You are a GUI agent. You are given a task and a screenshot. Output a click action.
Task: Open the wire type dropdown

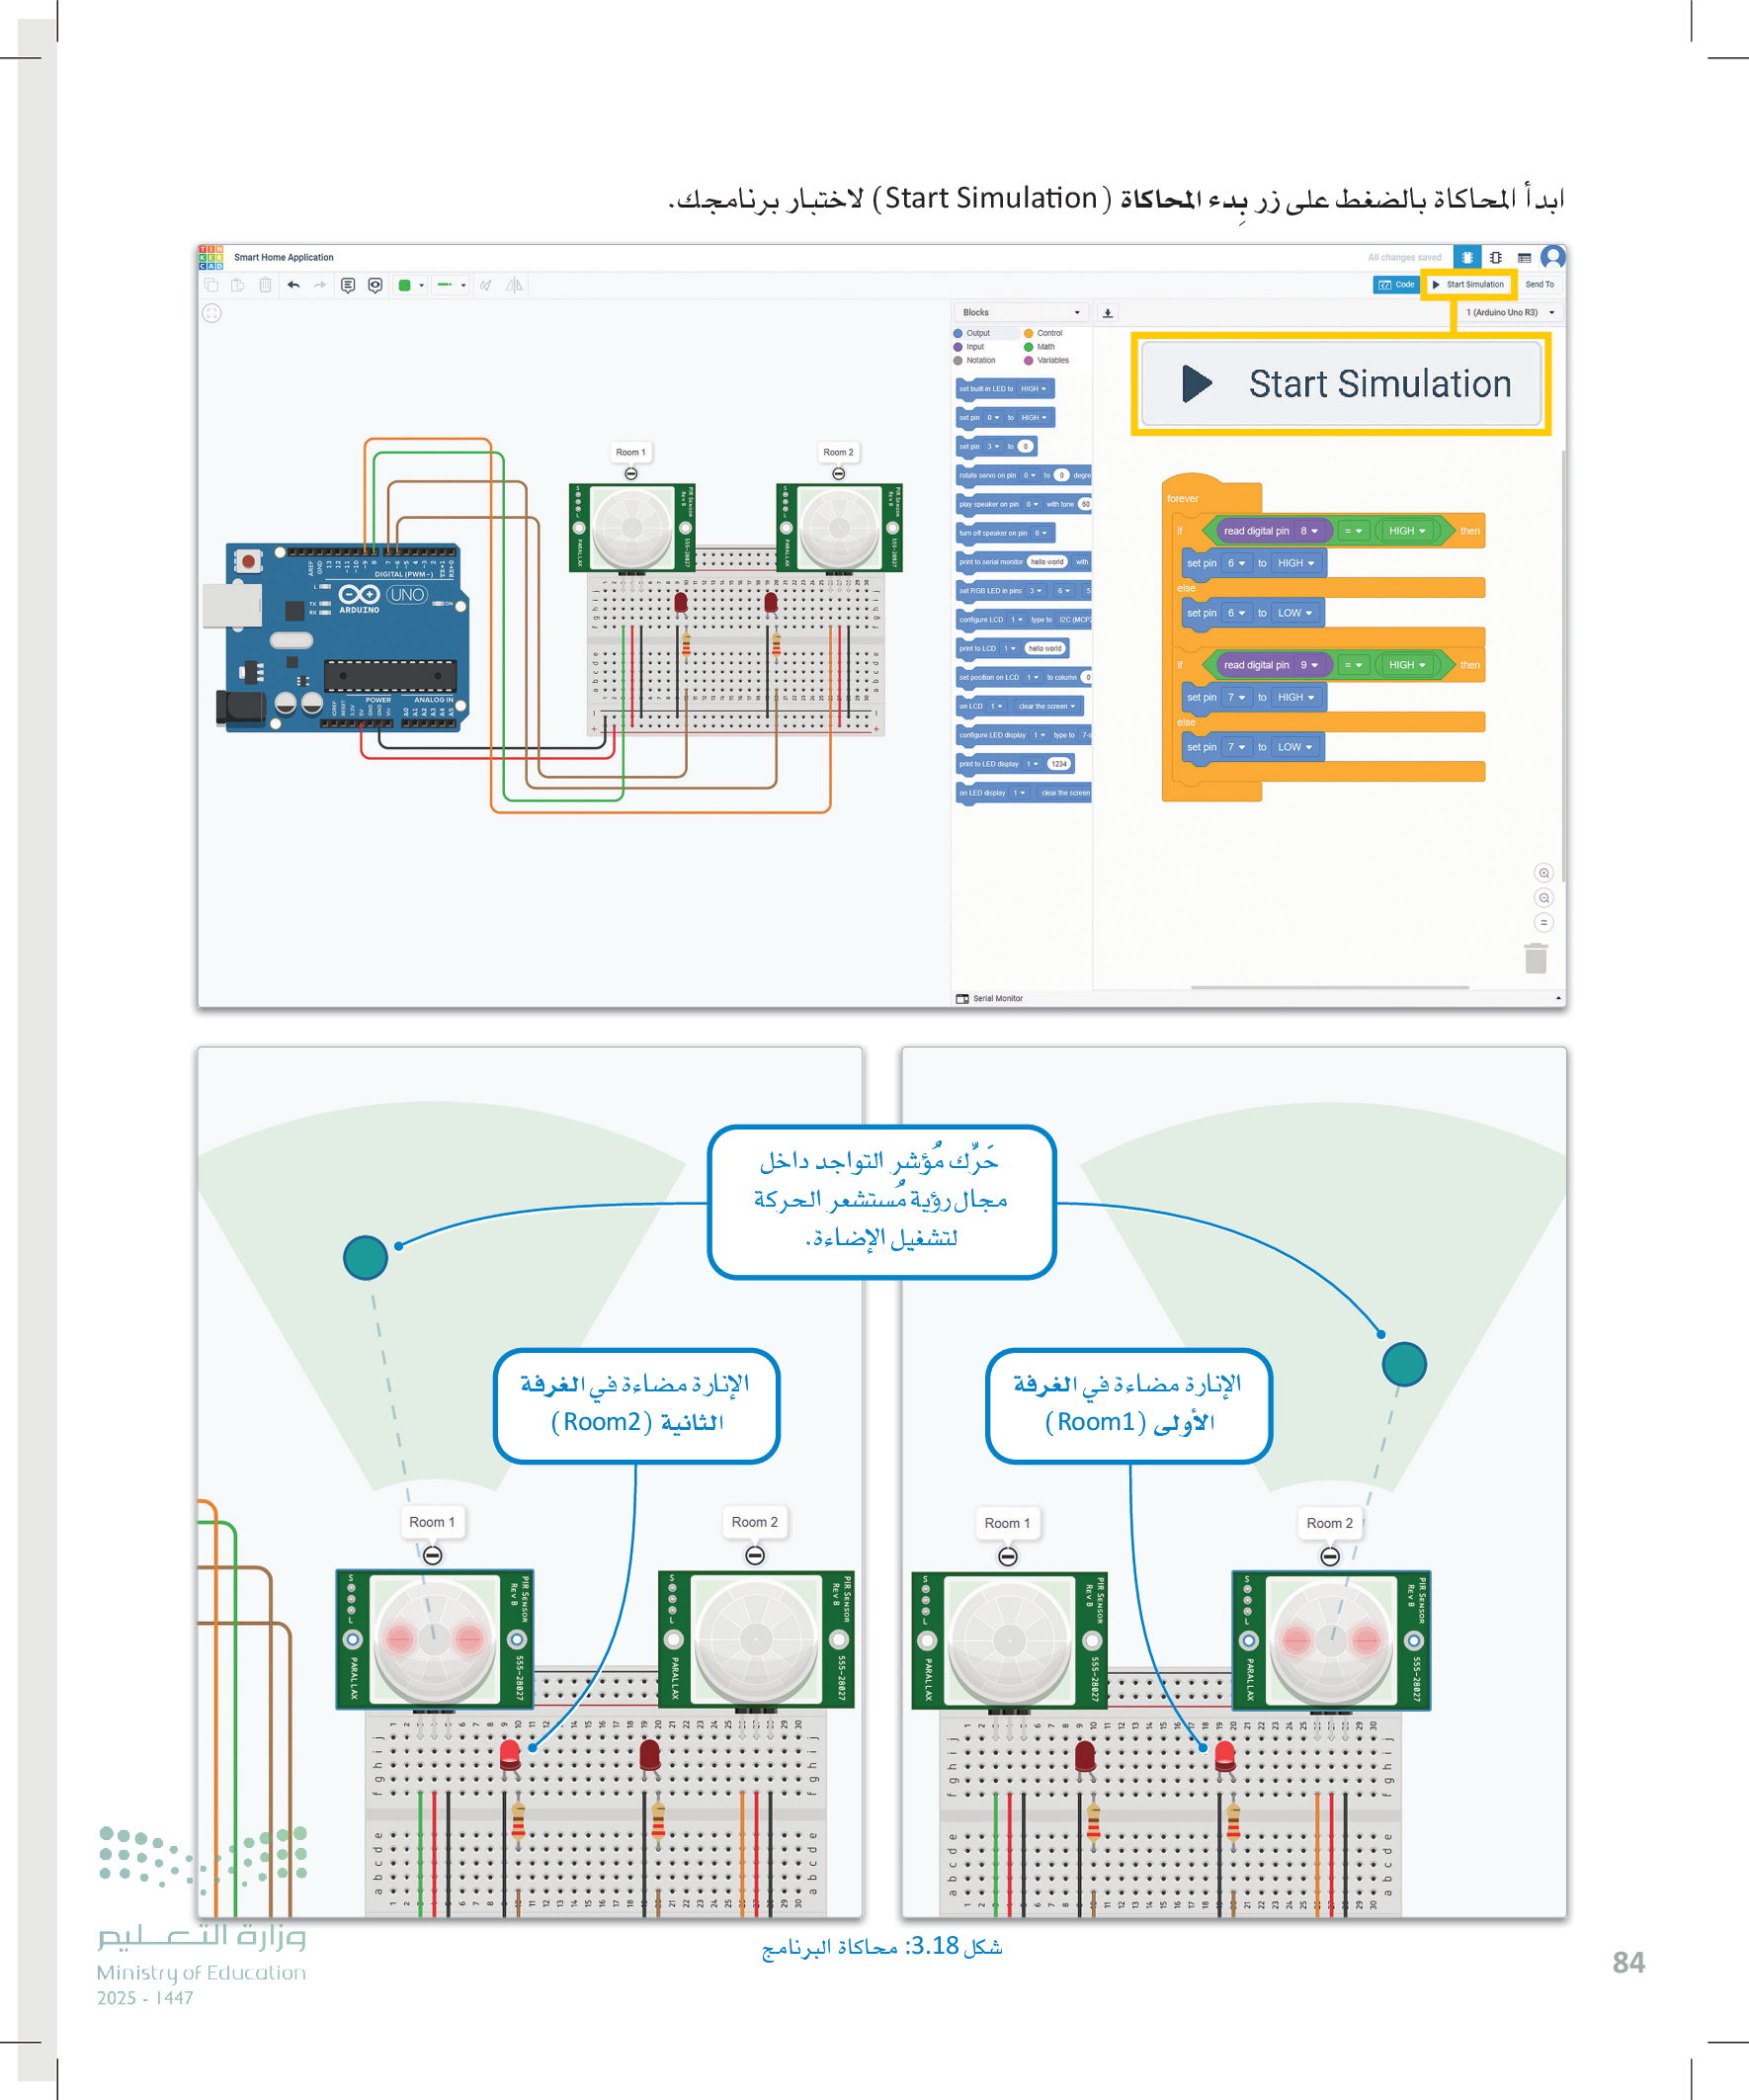coord(451,285)
